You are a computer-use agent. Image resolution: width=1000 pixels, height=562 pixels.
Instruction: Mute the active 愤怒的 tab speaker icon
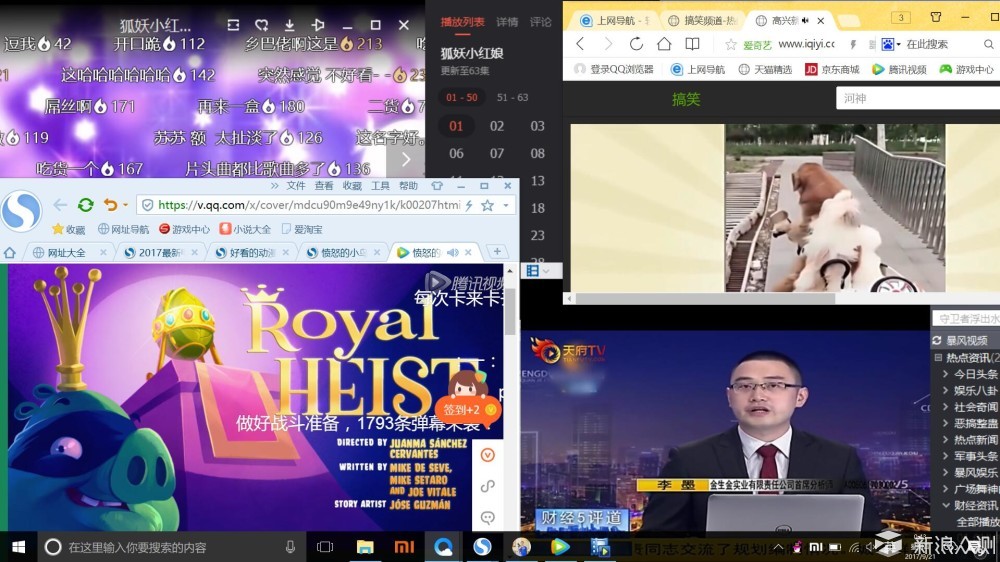tap(453, 253)
